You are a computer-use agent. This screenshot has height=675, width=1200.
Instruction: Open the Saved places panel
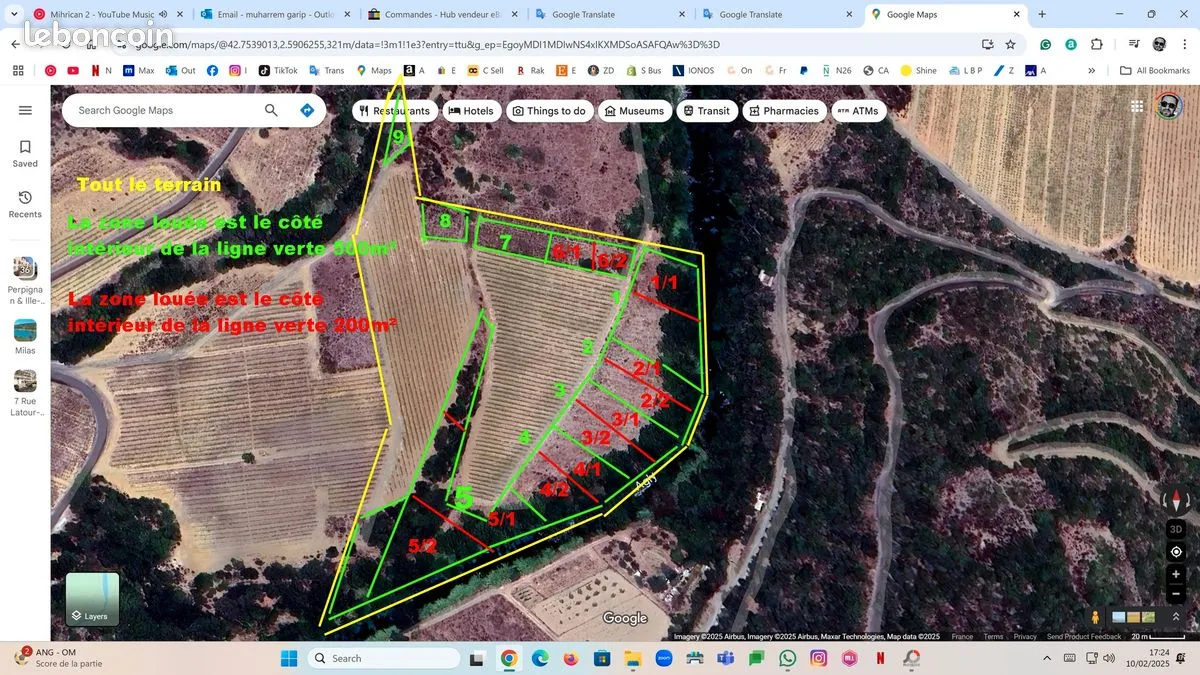25,153
